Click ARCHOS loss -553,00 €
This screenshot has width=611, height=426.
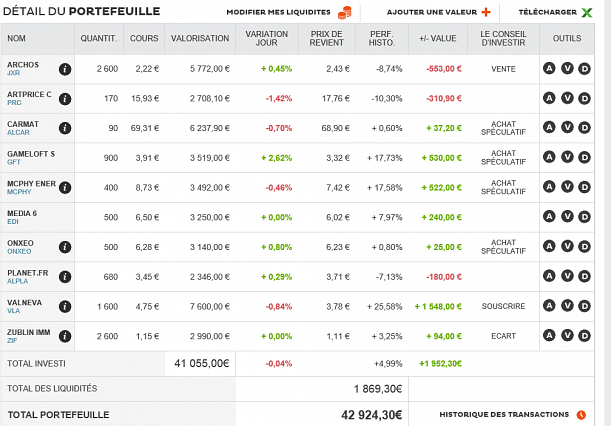click(444, 69)
